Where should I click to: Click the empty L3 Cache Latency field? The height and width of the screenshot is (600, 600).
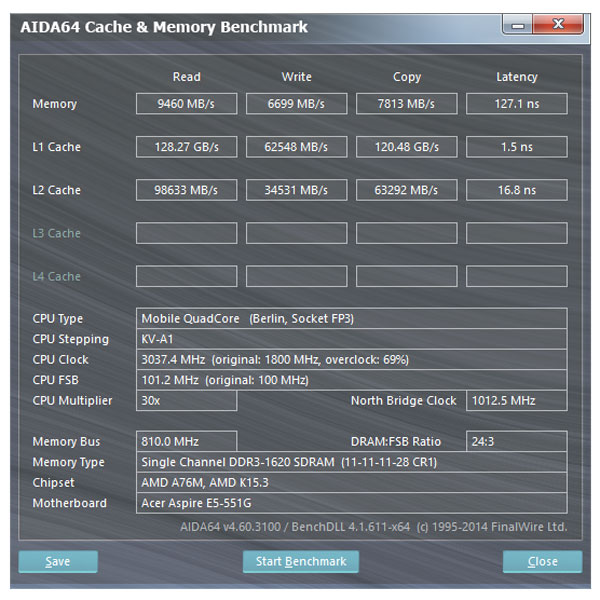click(x=517, y=233)
